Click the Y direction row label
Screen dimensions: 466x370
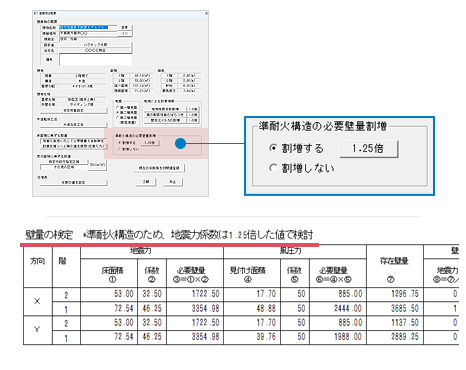point(38,330)
